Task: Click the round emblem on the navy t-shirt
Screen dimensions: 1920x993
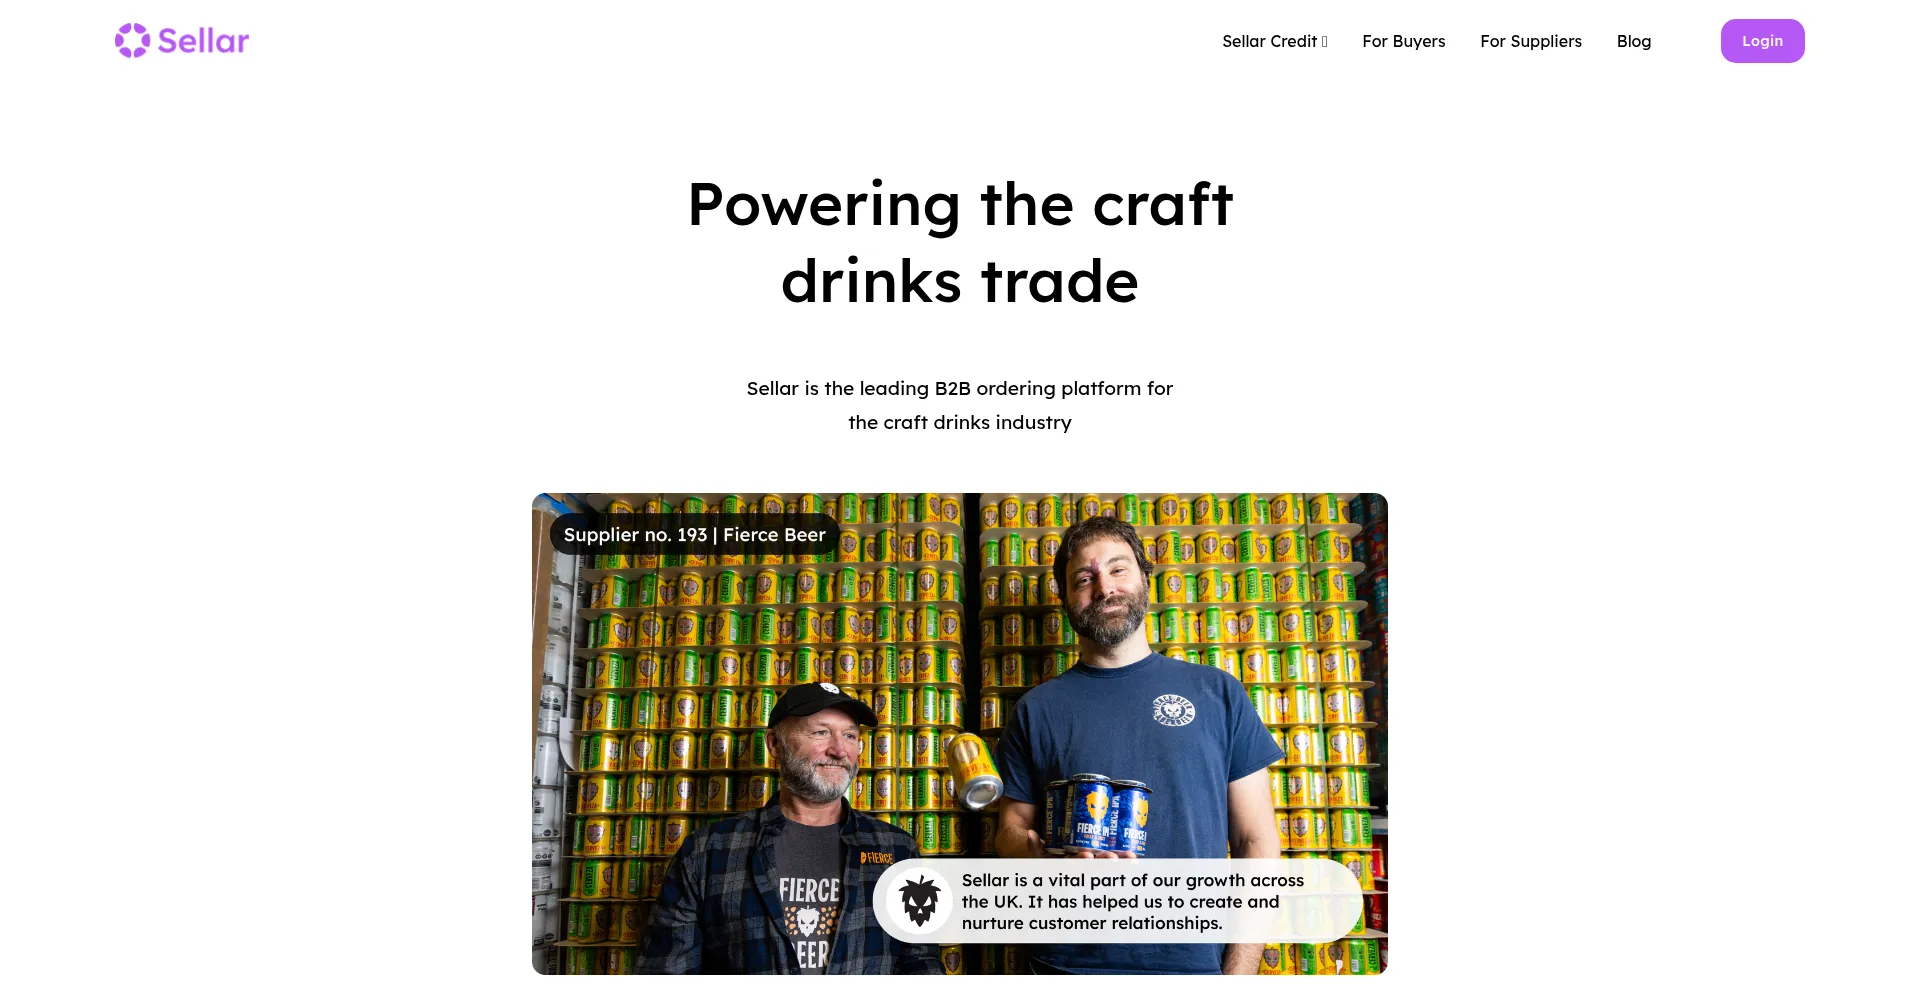Action: tap(1174, 710)
